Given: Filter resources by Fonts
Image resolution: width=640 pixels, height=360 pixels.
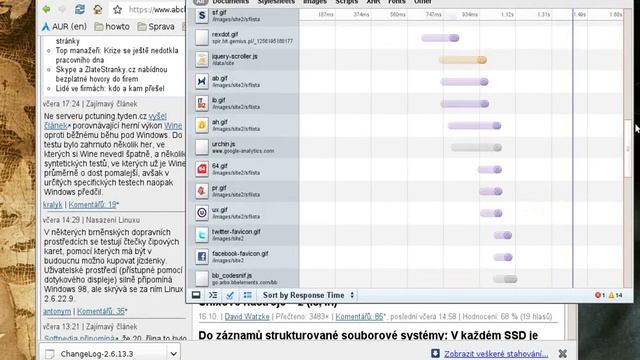Looking at the screenshot, I should (x=397, y=2).
